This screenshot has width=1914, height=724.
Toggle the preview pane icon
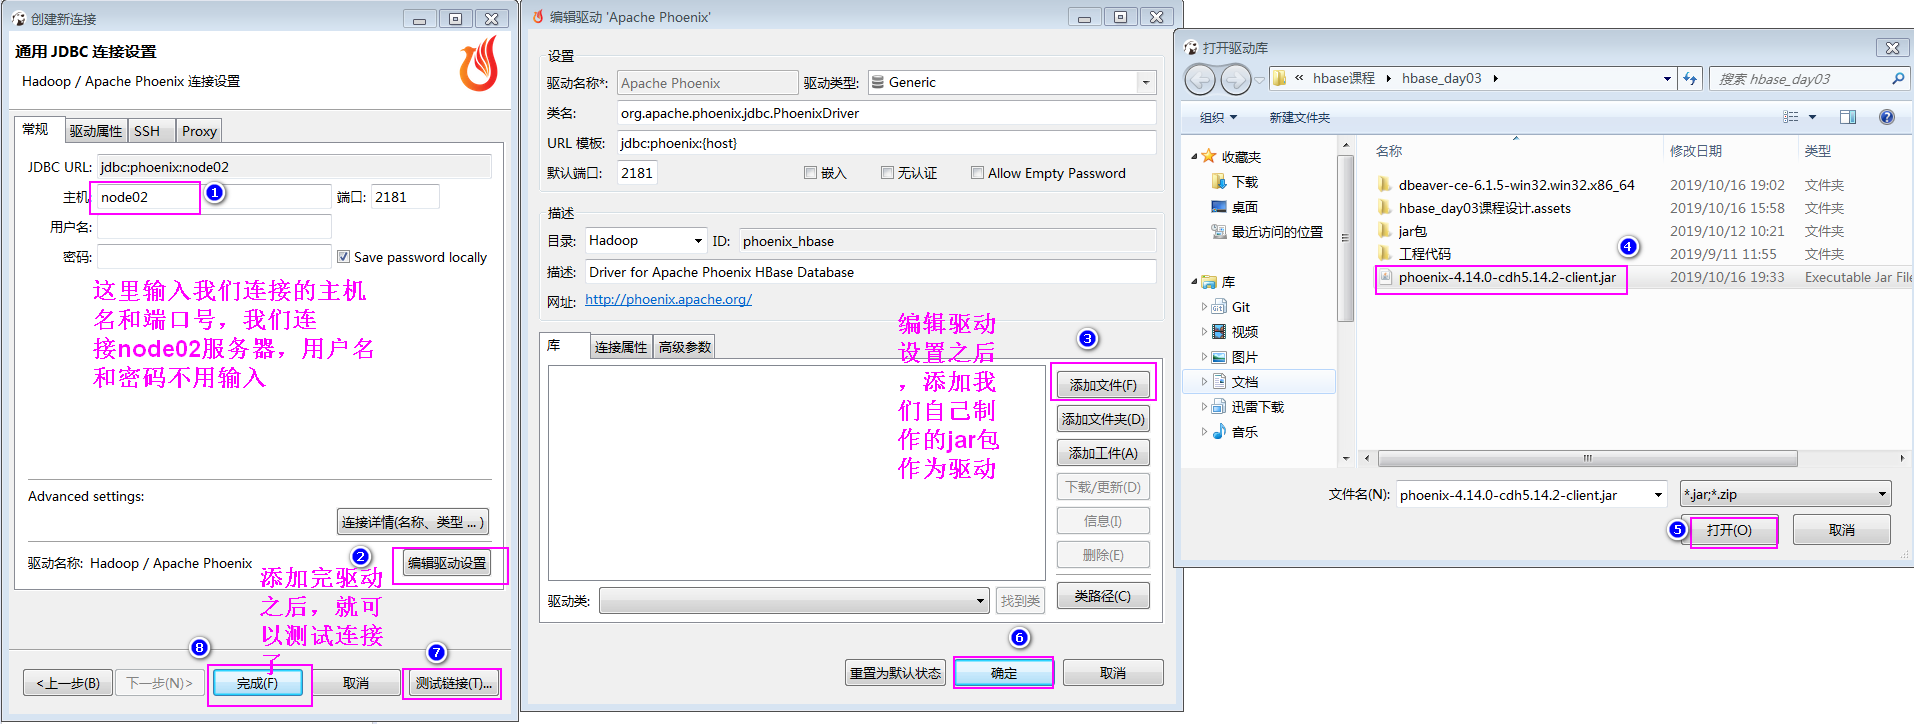tap(1848, 117)
